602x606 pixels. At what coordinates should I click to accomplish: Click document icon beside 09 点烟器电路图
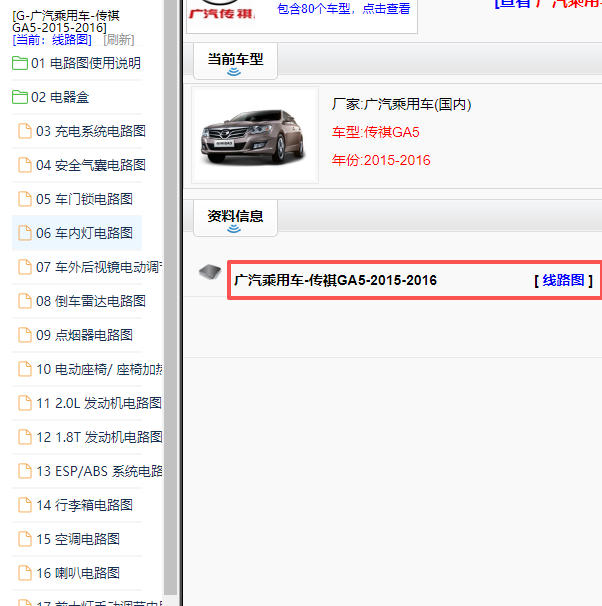coord(25,335)
